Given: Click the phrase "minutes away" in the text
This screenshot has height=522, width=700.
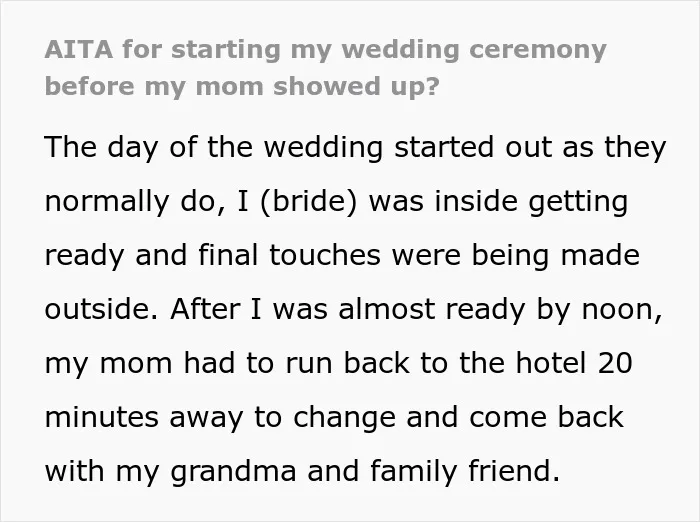Looking at the screenshot, I should click(x=144, y=418).
